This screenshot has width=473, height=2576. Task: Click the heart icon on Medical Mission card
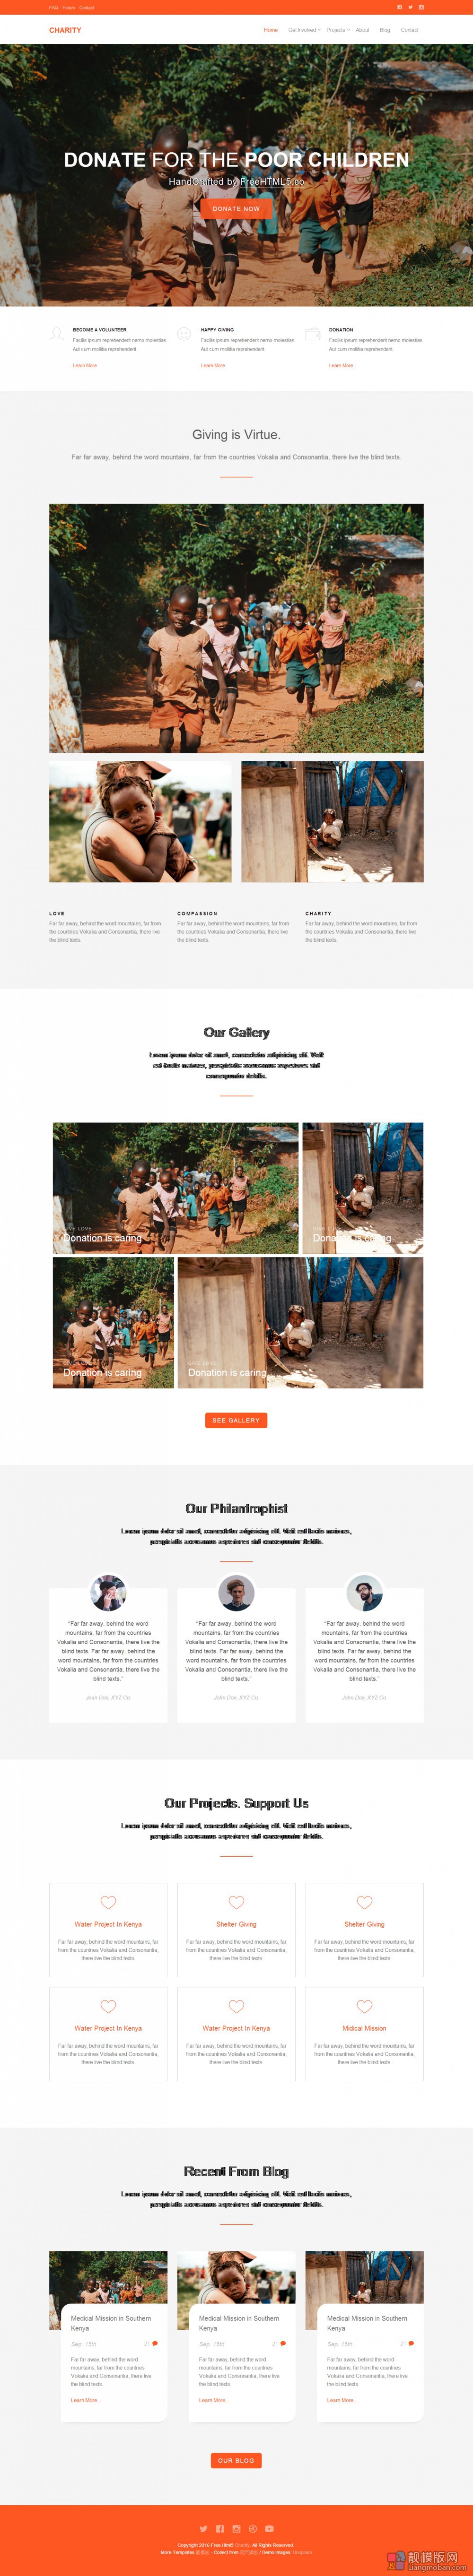(364, 2006)
